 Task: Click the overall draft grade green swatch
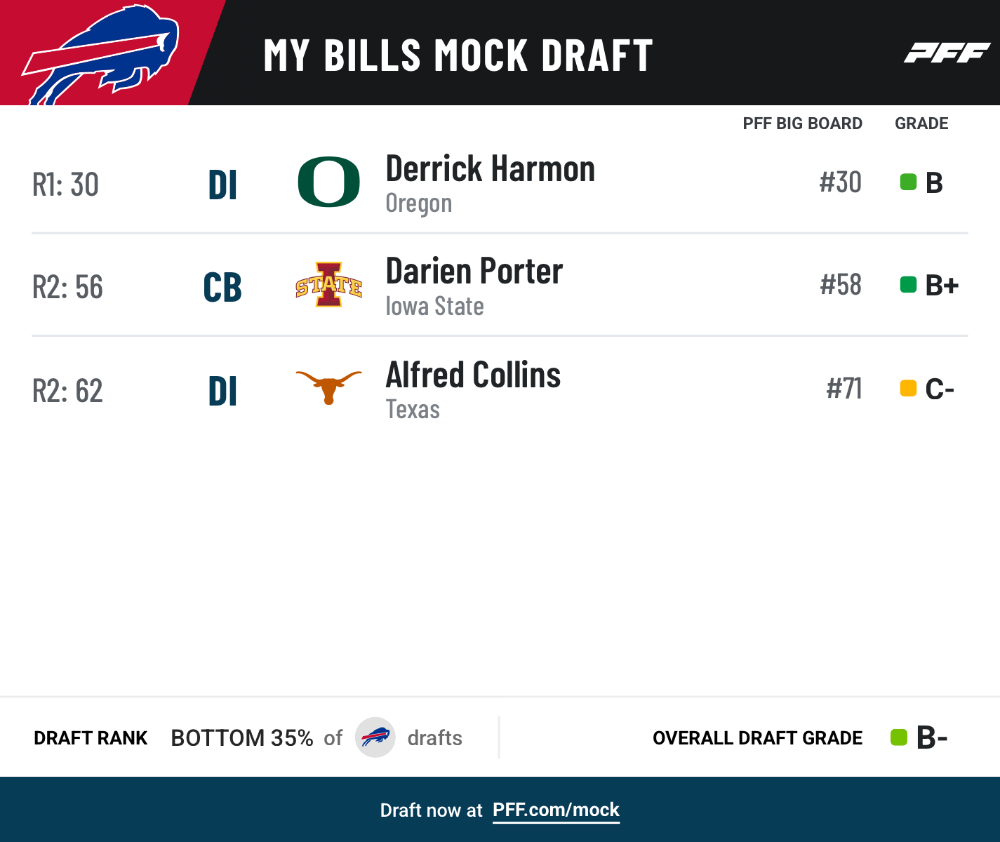coord(899,737)
